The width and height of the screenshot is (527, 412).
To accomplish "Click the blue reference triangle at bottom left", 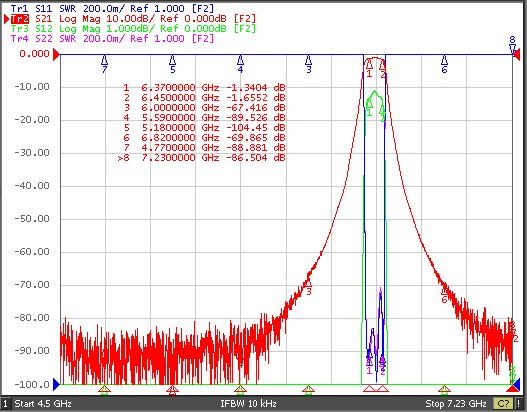I will pos(56,384).
